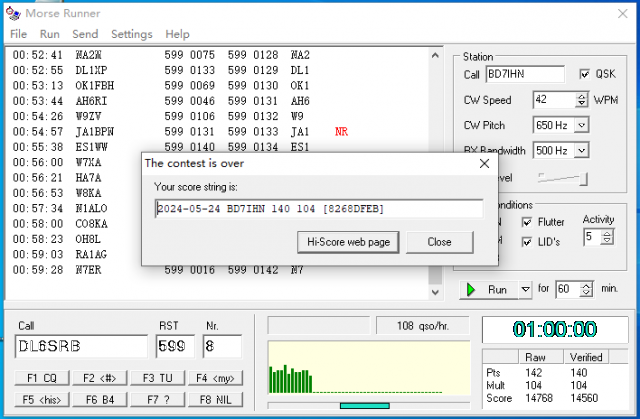The image size is (640, 419).
Task: Open the Help menu
Action: pyautogui.click(x=177, y=34)
